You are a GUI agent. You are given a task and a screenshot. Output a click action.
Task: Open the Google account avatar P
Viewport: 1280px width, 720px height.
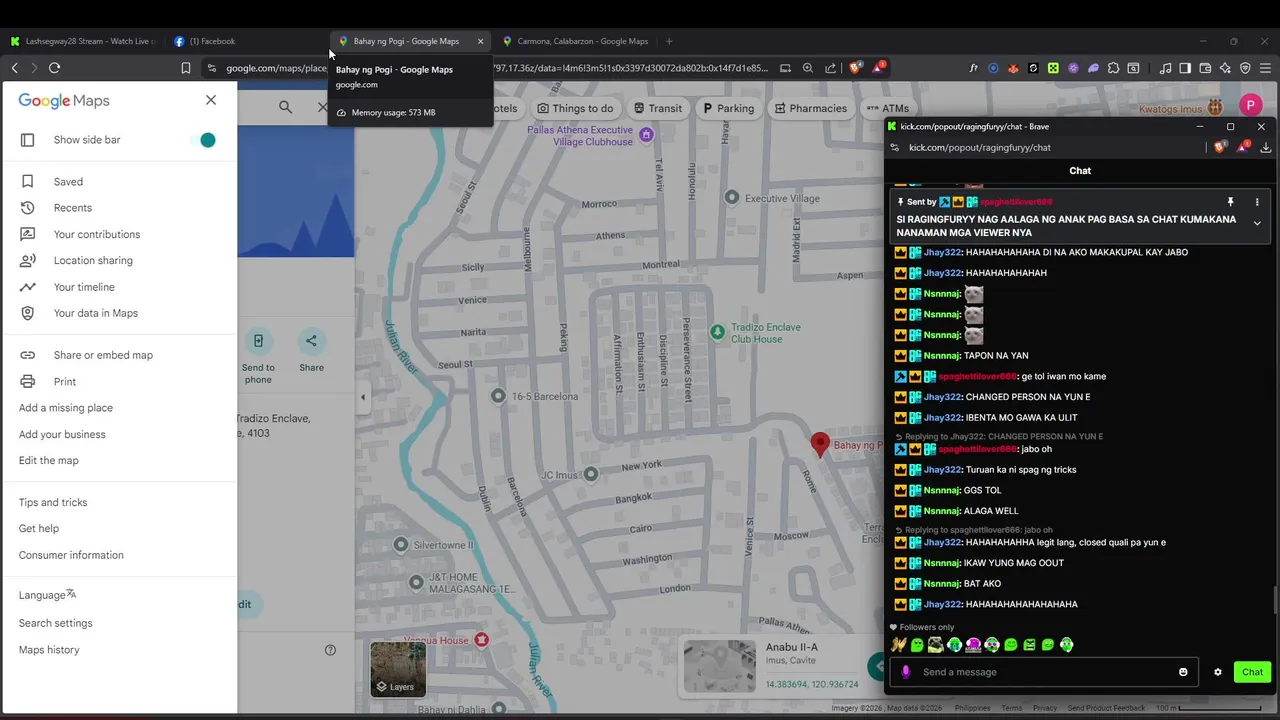pyautogui.click(x=1250, y=105)
